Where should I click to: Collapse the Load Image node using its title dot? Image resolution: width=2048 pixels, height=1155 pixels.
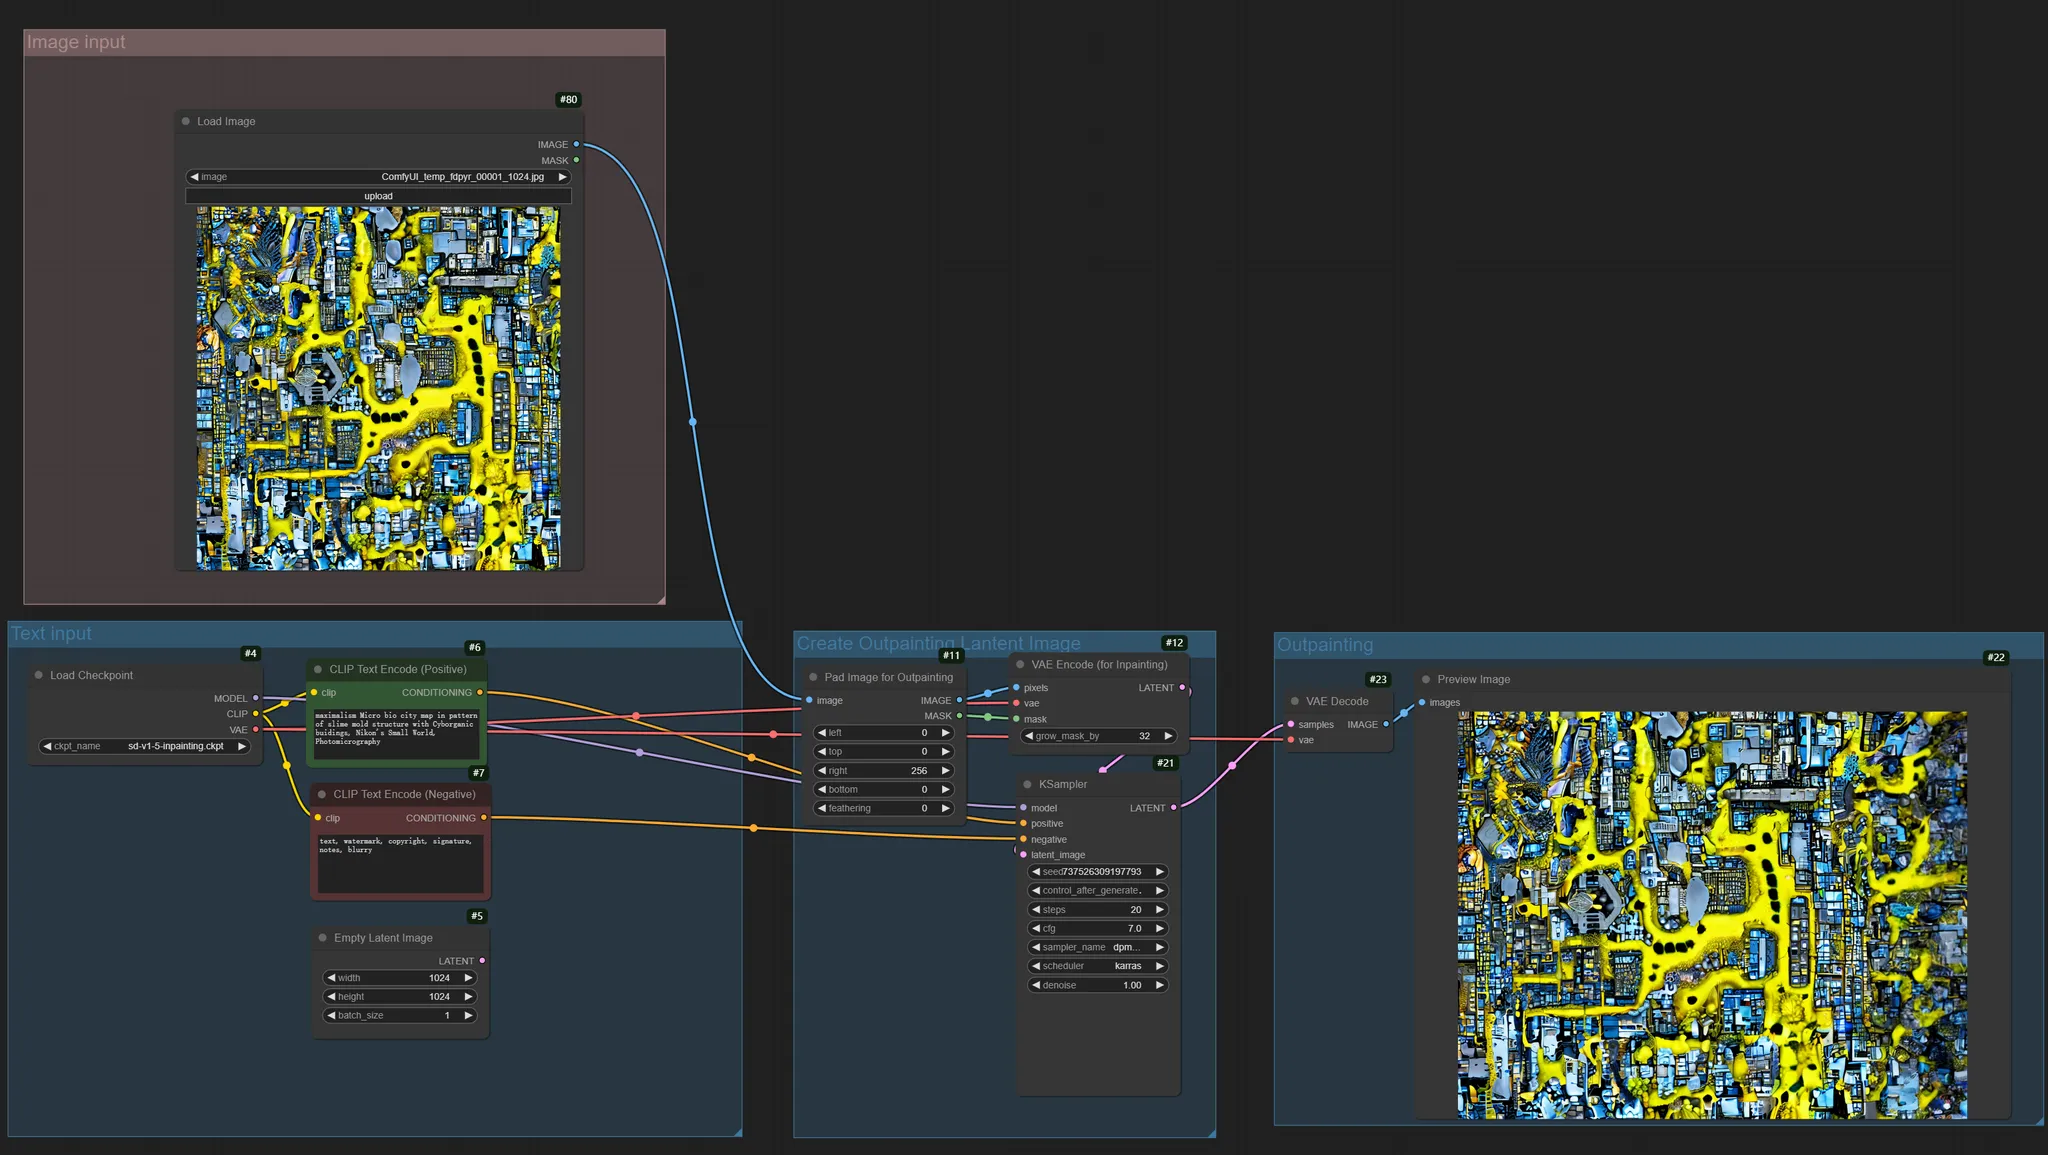point(186,121)
